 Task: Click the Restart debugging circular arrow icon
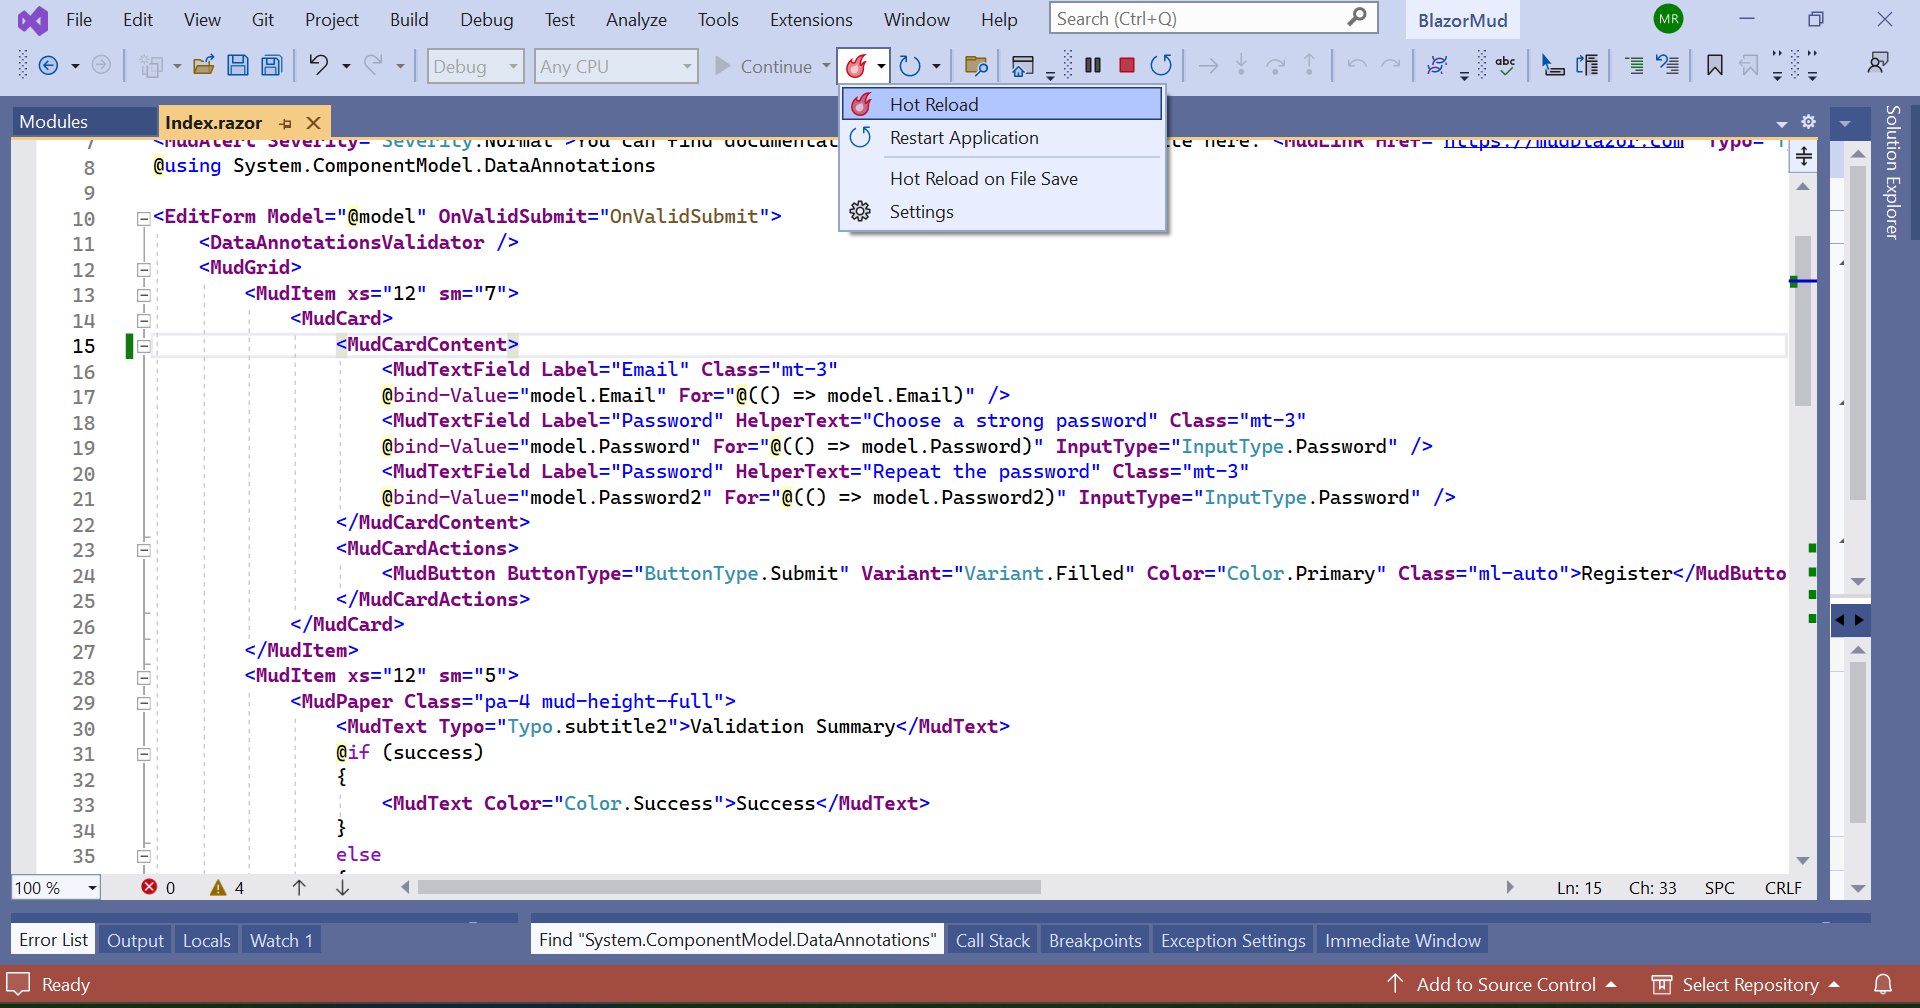click(1161, 65)
